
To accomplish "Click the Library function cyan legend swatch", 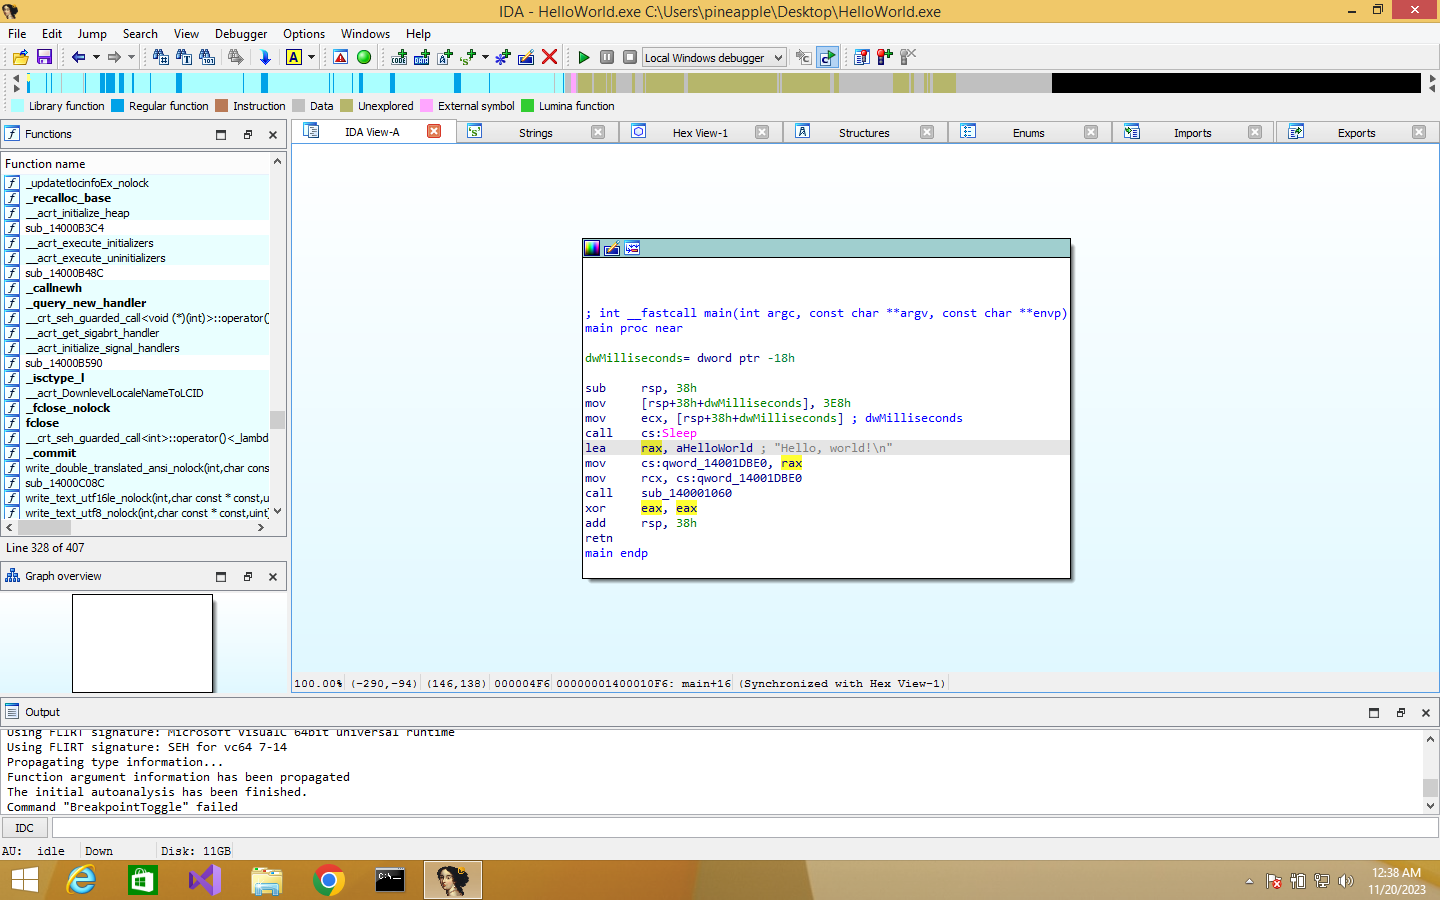I will (x=17, y=106).
